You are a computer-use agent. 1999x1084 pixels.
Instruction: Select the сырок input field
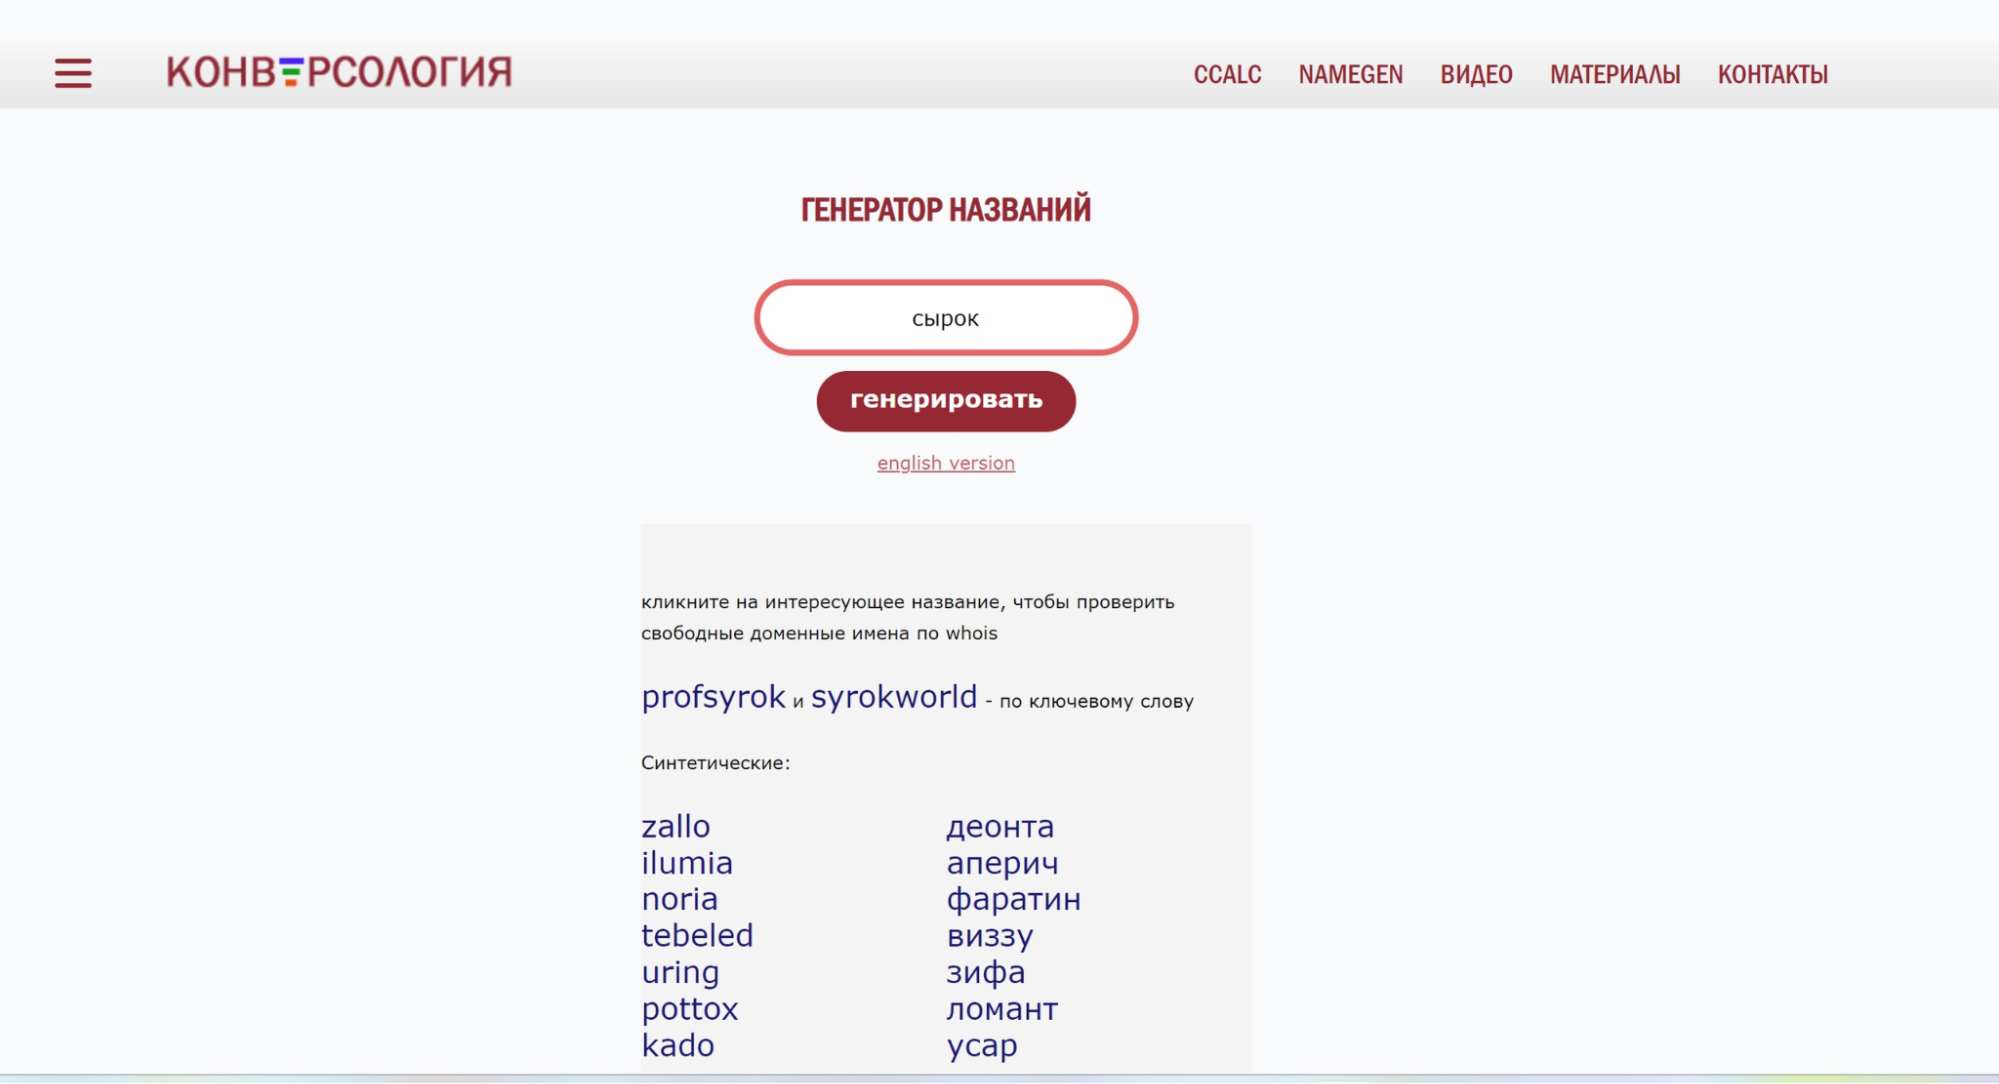(945, 318)
